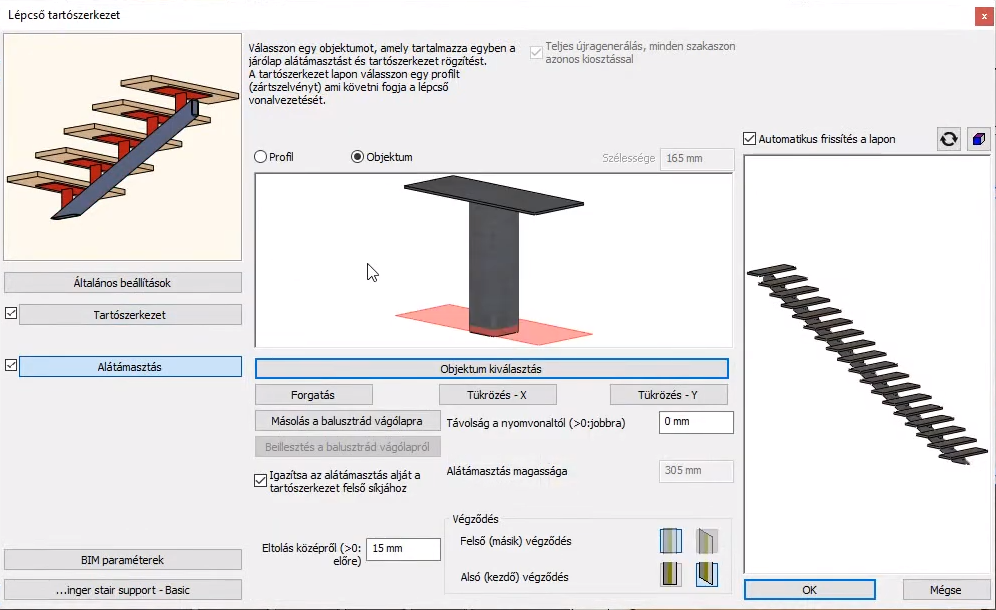Close the Lépcső tartószerkezet dialog
This screenshot has height=610, width=996.
984,16
